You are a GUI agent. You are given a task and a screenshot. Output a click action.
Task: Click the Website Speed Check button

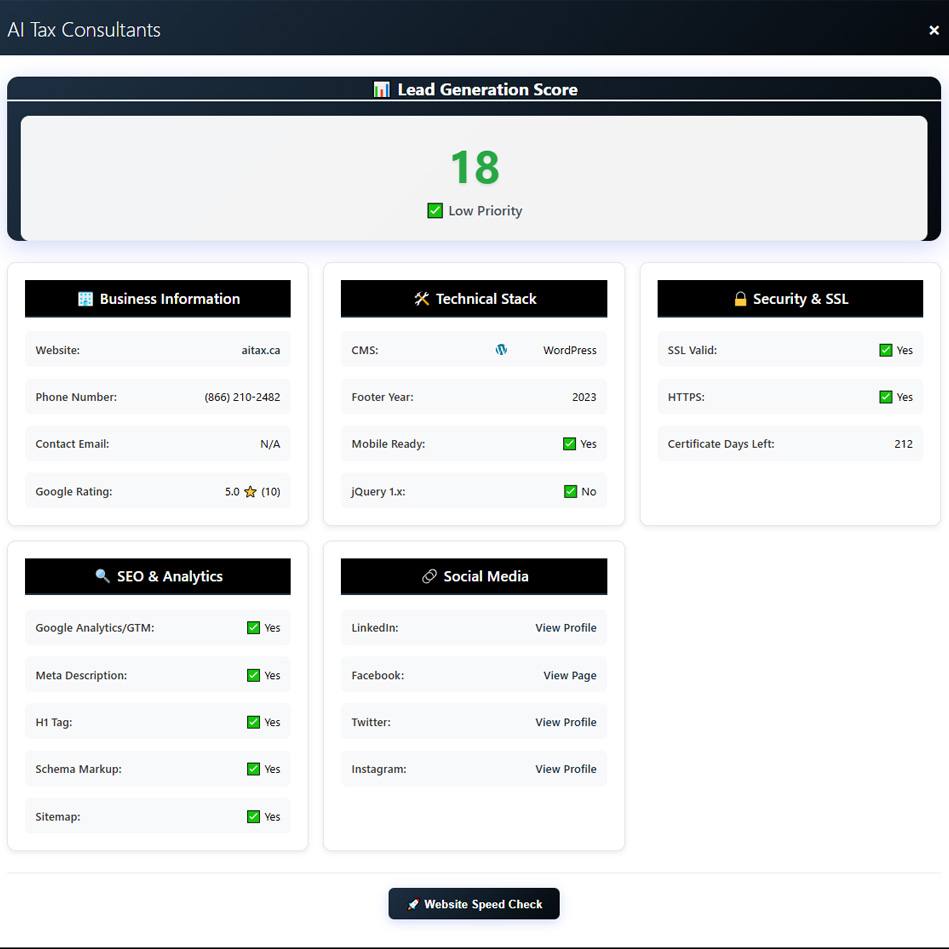point(474,903)
